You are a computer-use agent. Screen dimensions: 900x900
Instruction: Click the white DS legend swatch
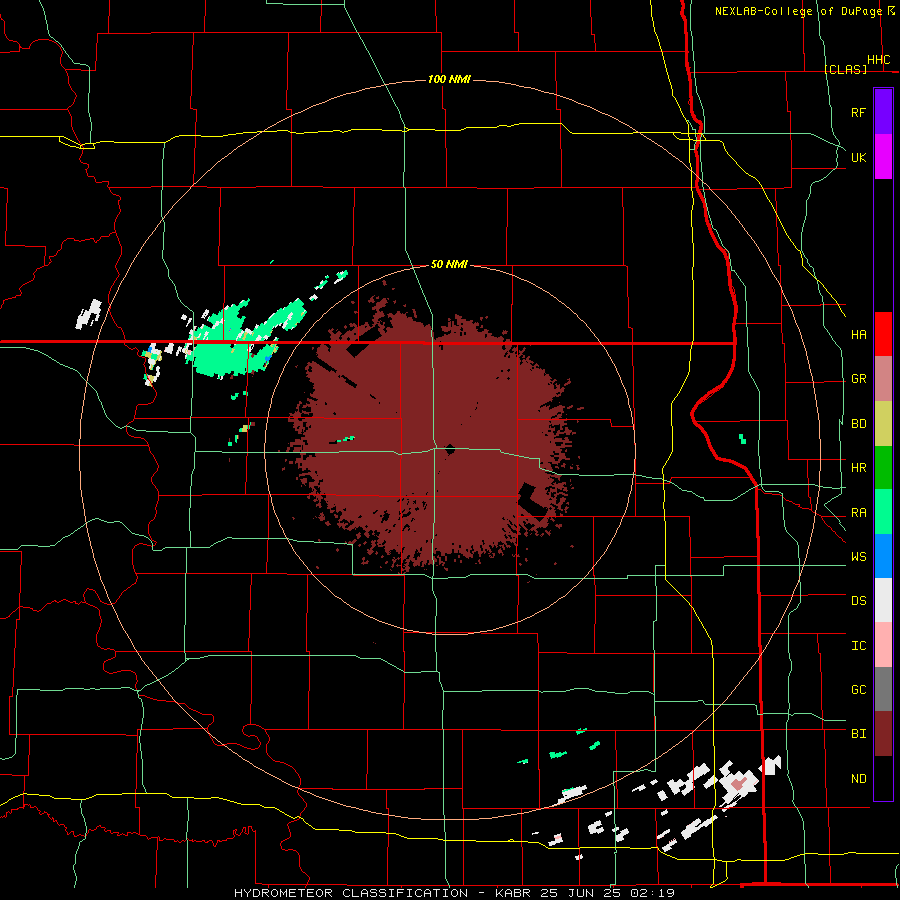coord(883,600)
